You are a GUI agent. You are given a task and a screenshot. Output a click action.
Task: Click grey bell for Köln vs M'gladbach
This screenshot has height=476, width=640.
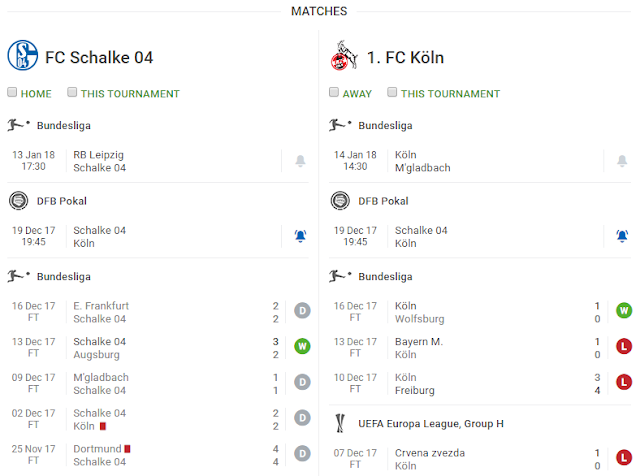pos(622,161)
